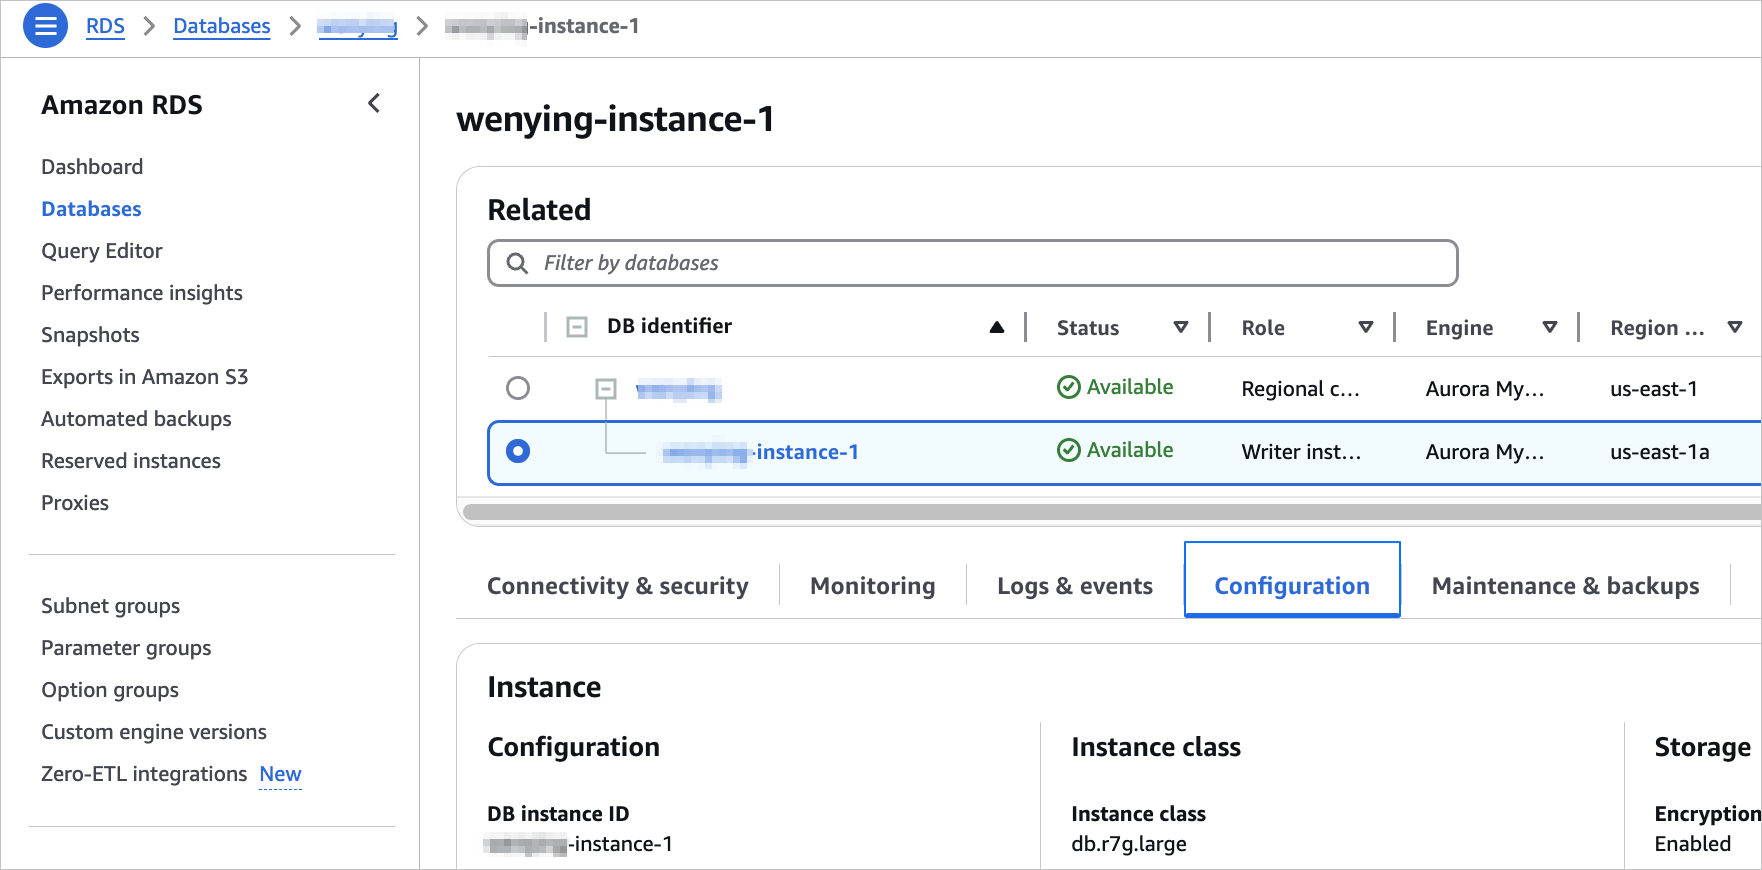Image resolution: width=1762 pixels, height=870 pixels.
Task: Sort by DB identifier ascending arrow
Action: pos(996,327)
